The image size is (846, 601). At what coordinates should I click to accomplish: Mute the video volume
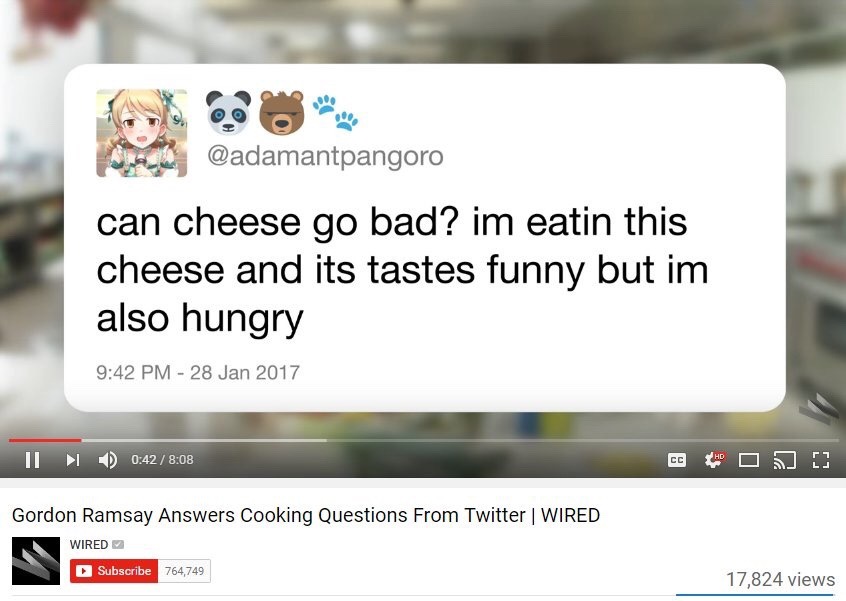[107, 460]
